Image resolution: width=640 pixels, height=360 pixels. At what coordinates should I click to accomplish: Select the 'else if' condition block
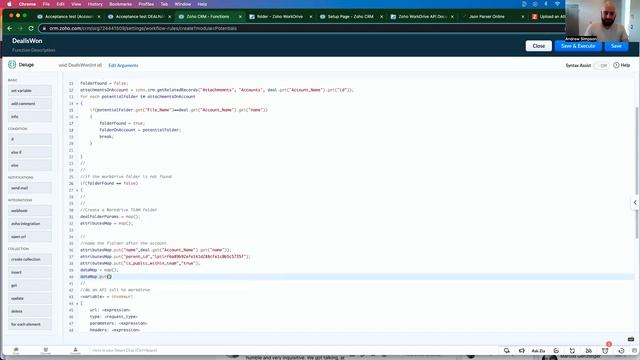click(30, 152)
